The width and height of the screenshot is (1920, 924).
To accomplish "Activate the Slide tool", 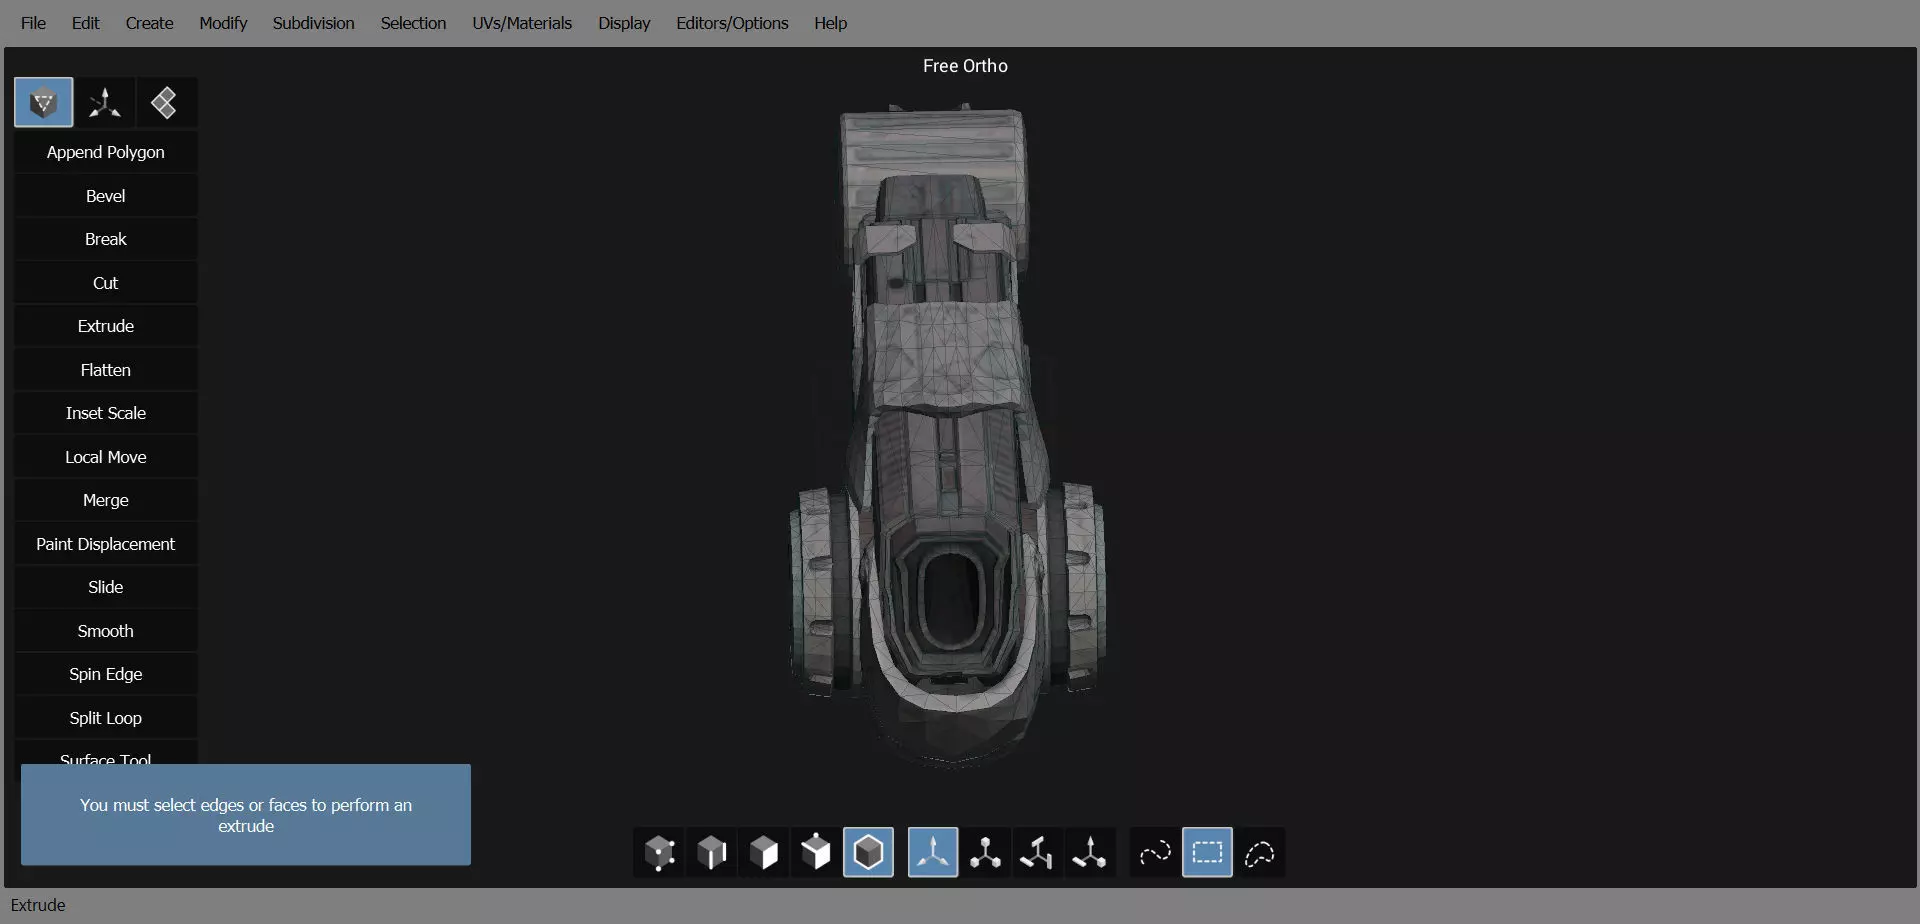I will click(x=106, y=587).
